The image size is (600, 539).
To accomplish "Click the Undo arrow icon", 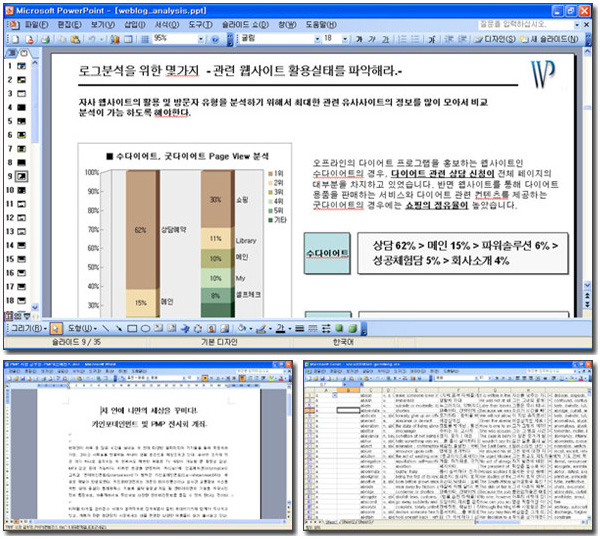I will 92,39.
